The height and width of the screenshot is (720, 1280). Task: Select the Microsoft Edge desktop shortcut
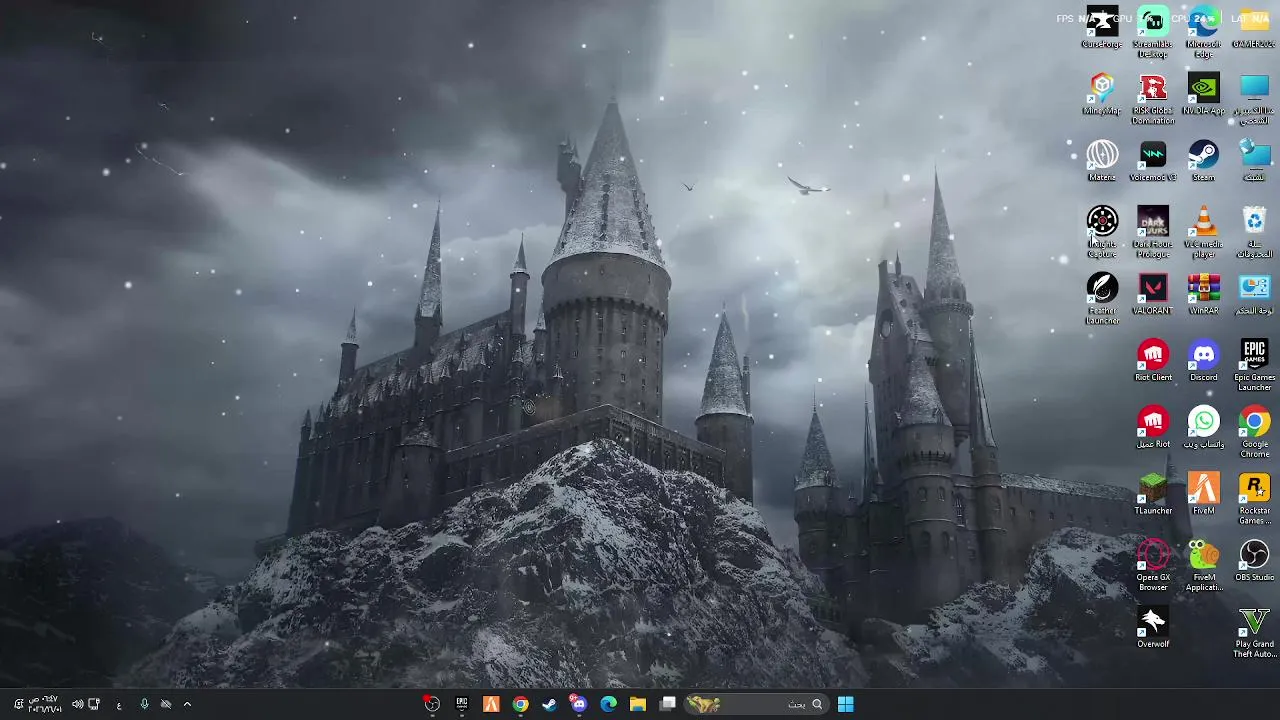[x=1204, y=32]
